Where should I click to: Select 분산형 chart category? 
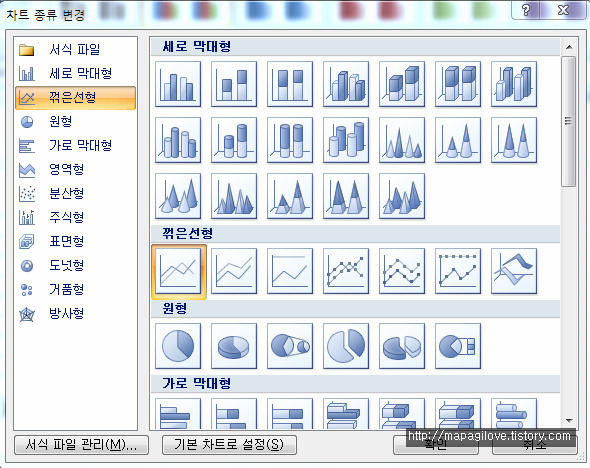pyautogui.click(x=75, y=194)
